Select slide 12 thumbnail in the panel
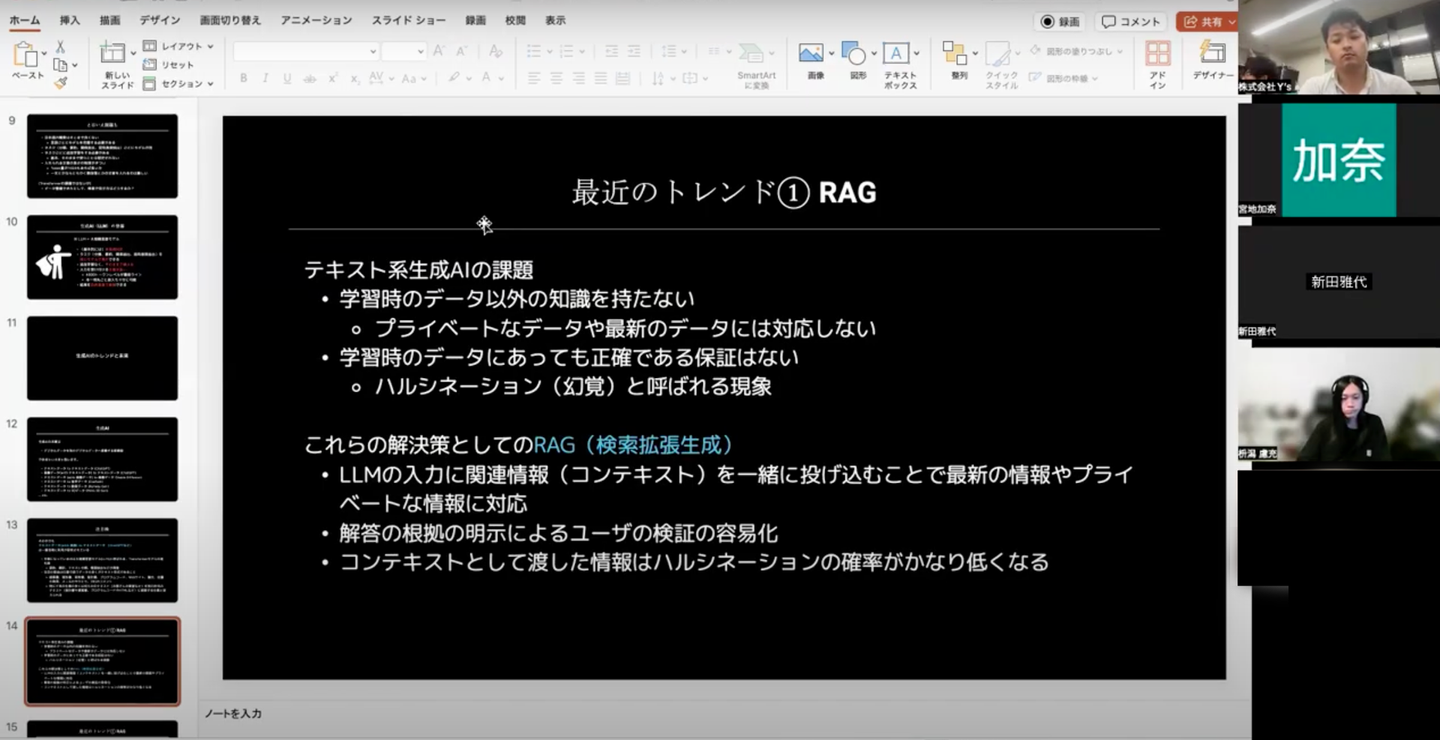Screen dimensions: 1440x740 102,459
